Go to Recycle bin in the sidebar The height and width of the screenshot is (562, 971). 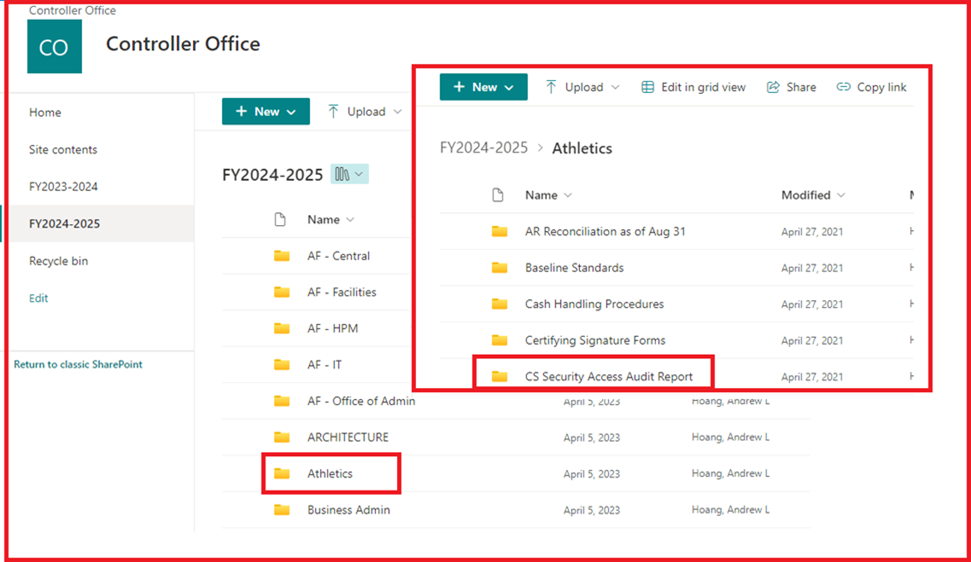[59, 261]
